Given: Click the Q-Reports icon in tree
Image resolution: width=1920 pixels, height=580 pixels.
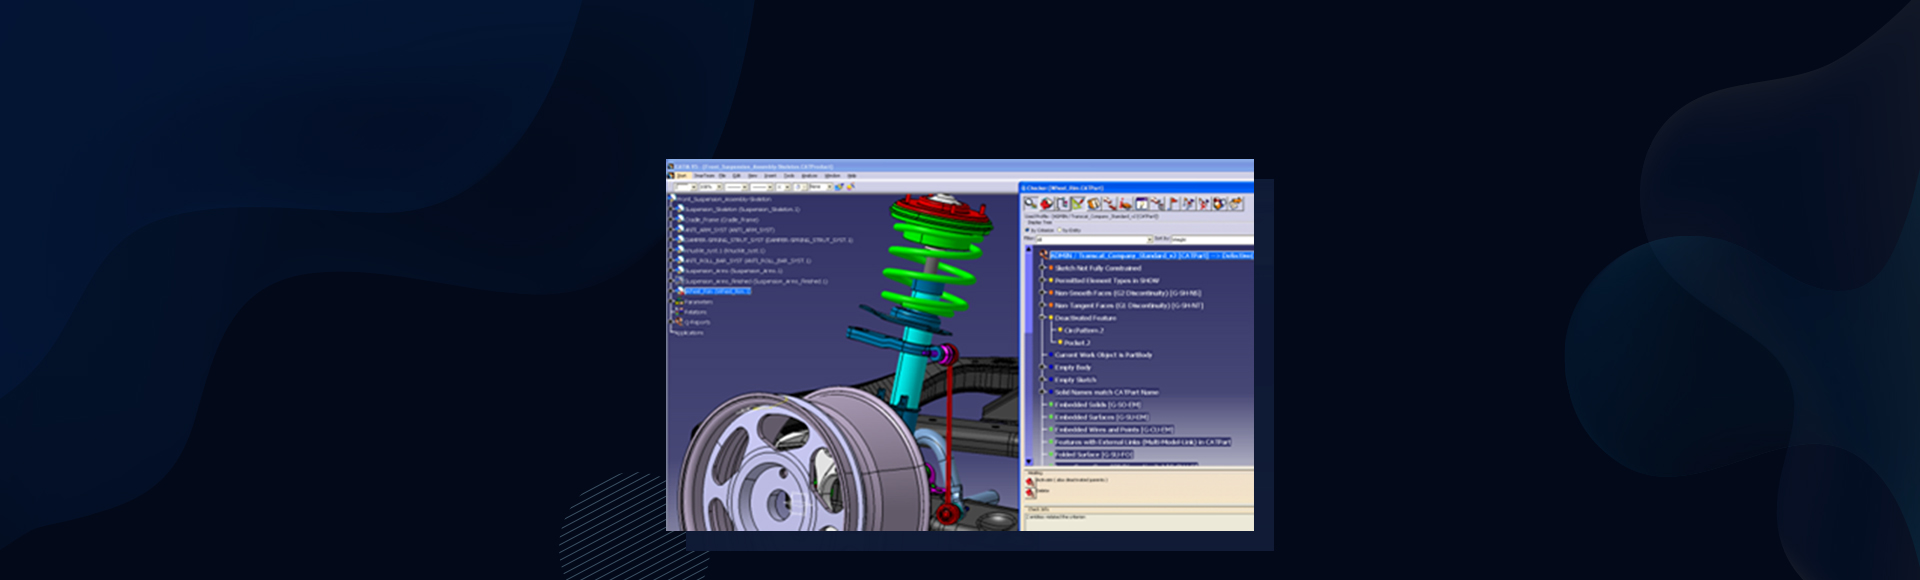Looking at the screenshot, I should (679, 322).
